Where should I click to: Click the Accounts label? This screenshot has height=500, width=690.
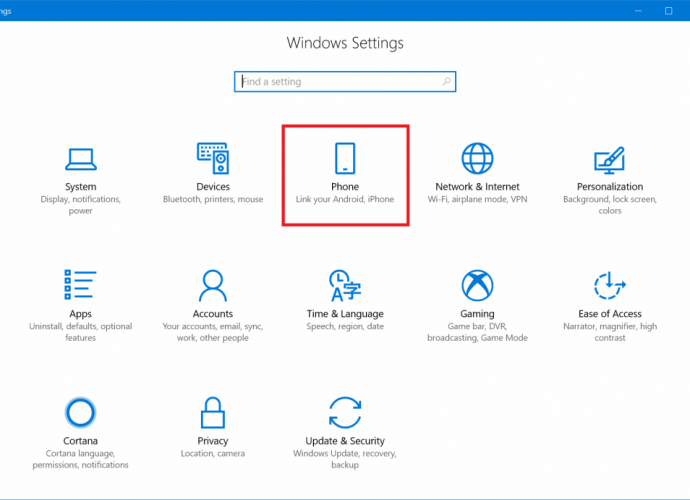tap(213, 314)
